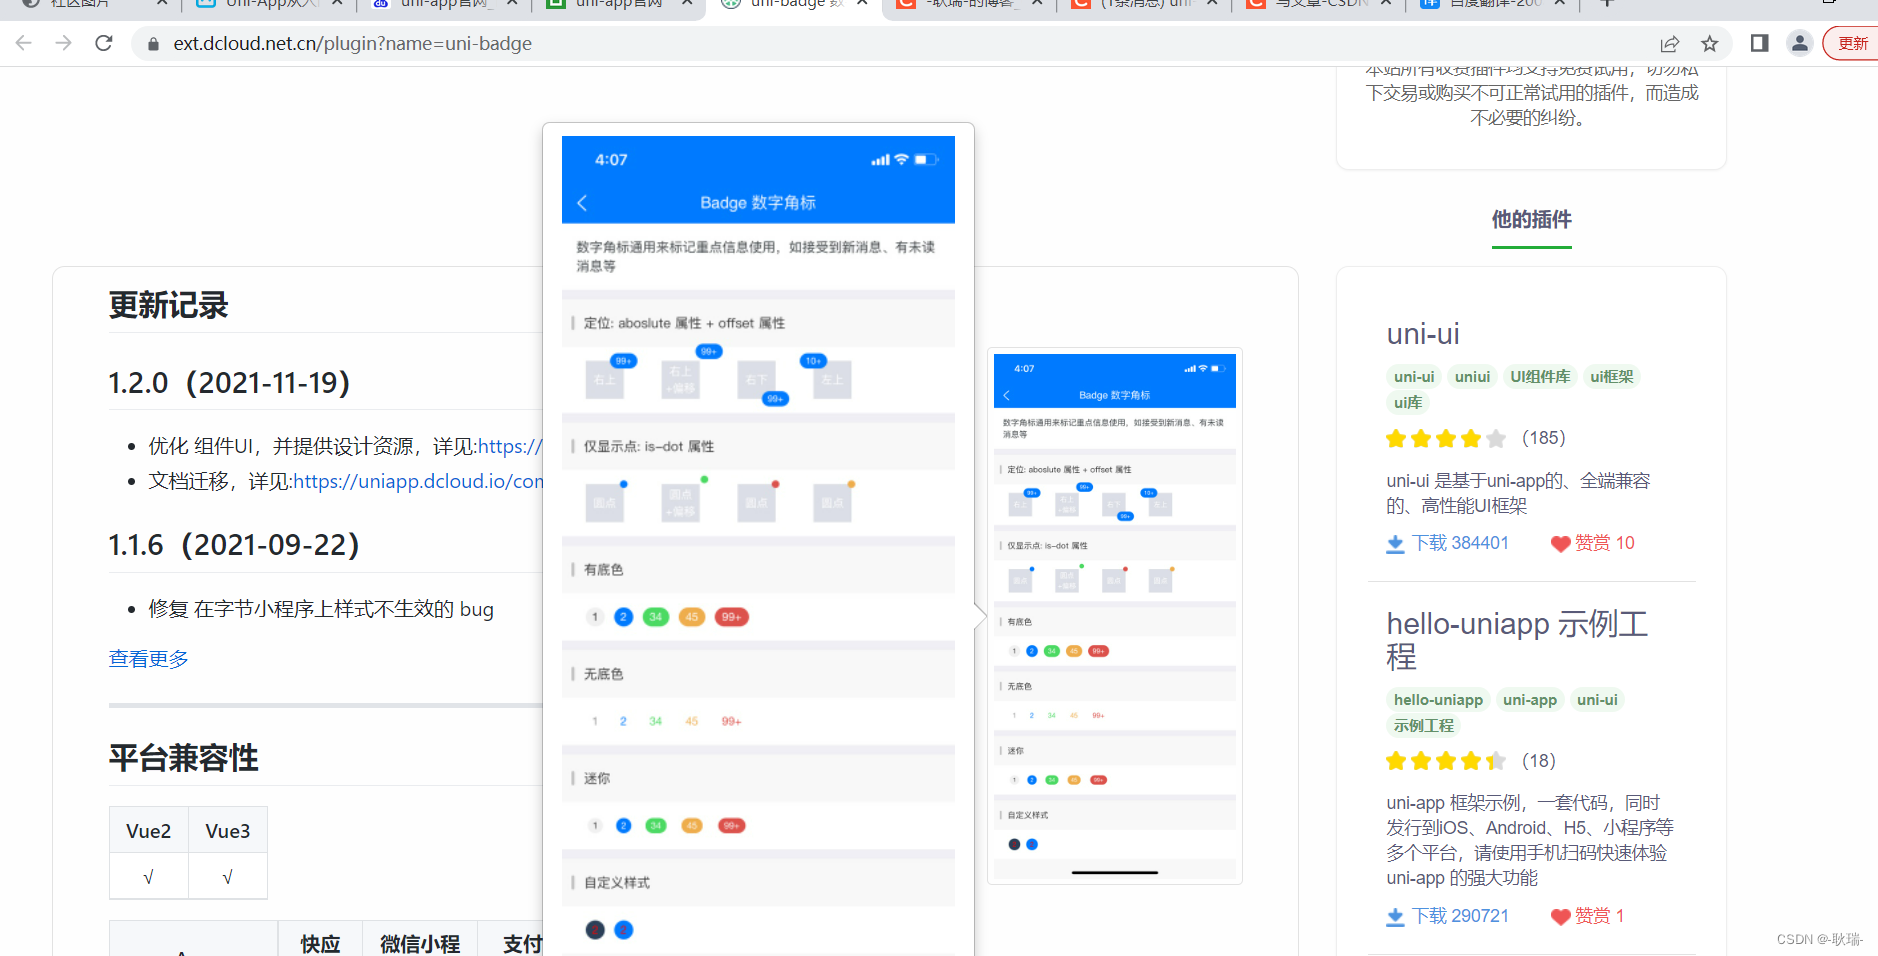1878x956 pixels.
Task: Open a new browser tab
Action: pos(1607,3)
